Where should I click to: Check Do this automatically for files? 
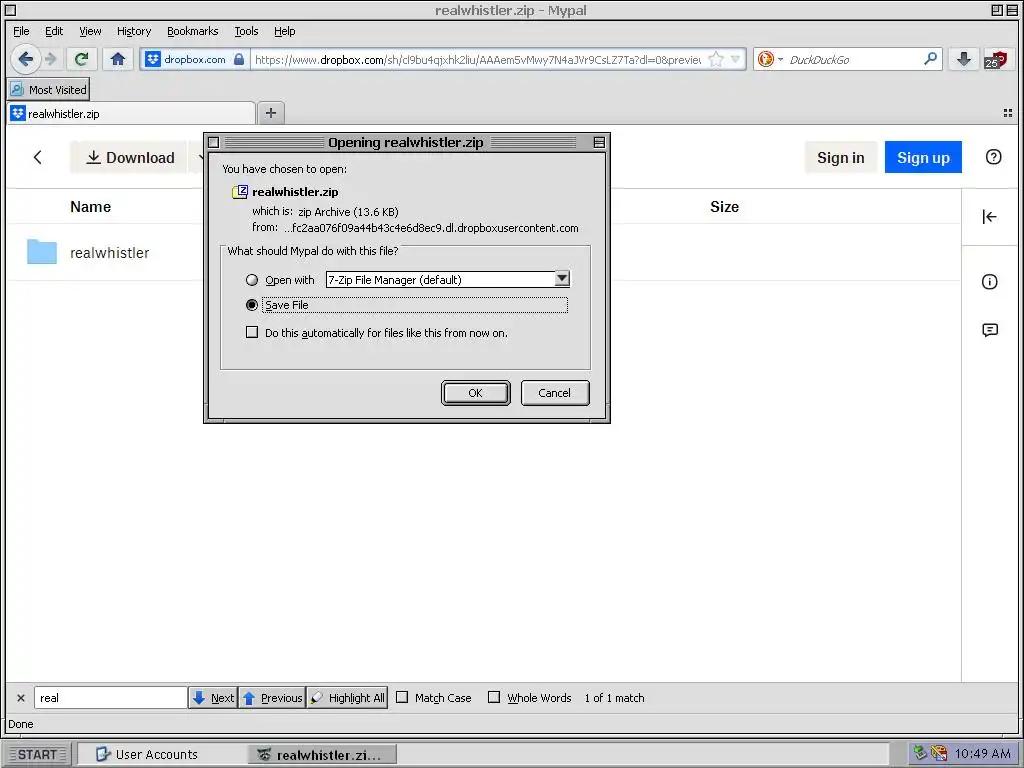coord(251,332)
